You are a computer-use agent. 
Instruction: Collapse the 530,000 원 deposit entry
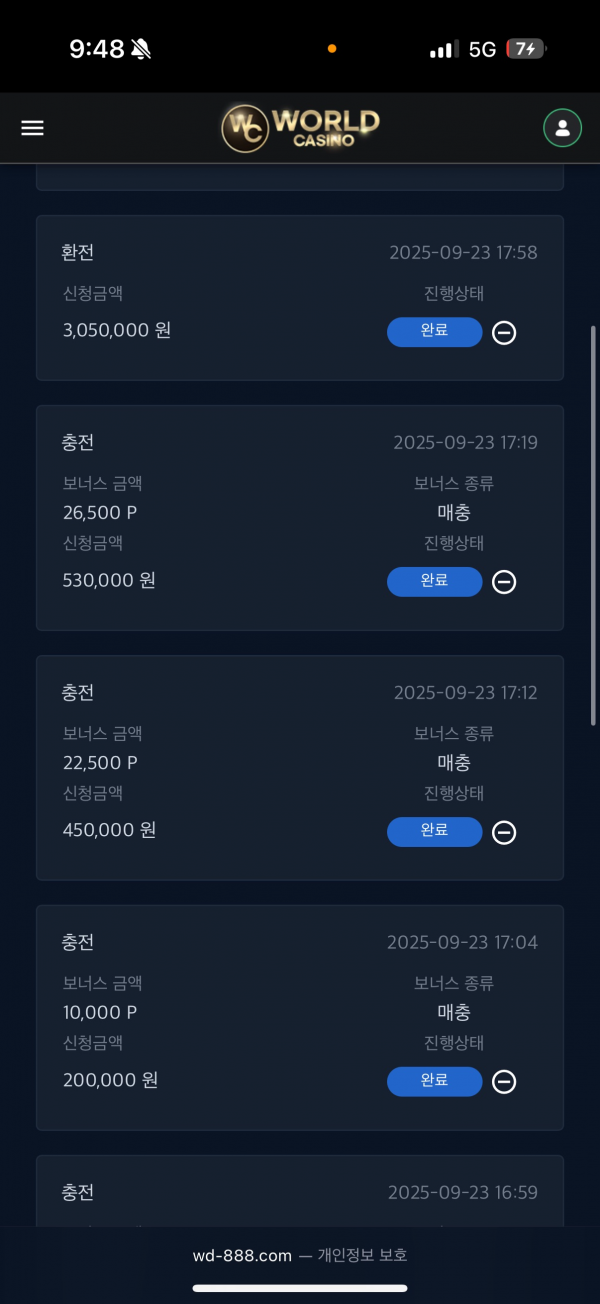(504, 582)
